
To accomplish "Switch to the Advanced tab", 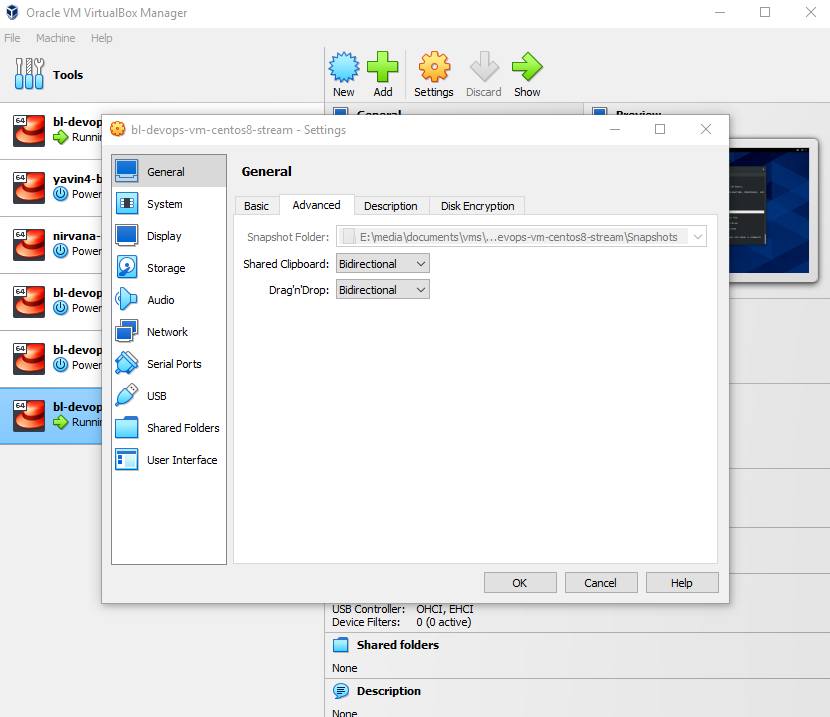I will tap(317, 205).
